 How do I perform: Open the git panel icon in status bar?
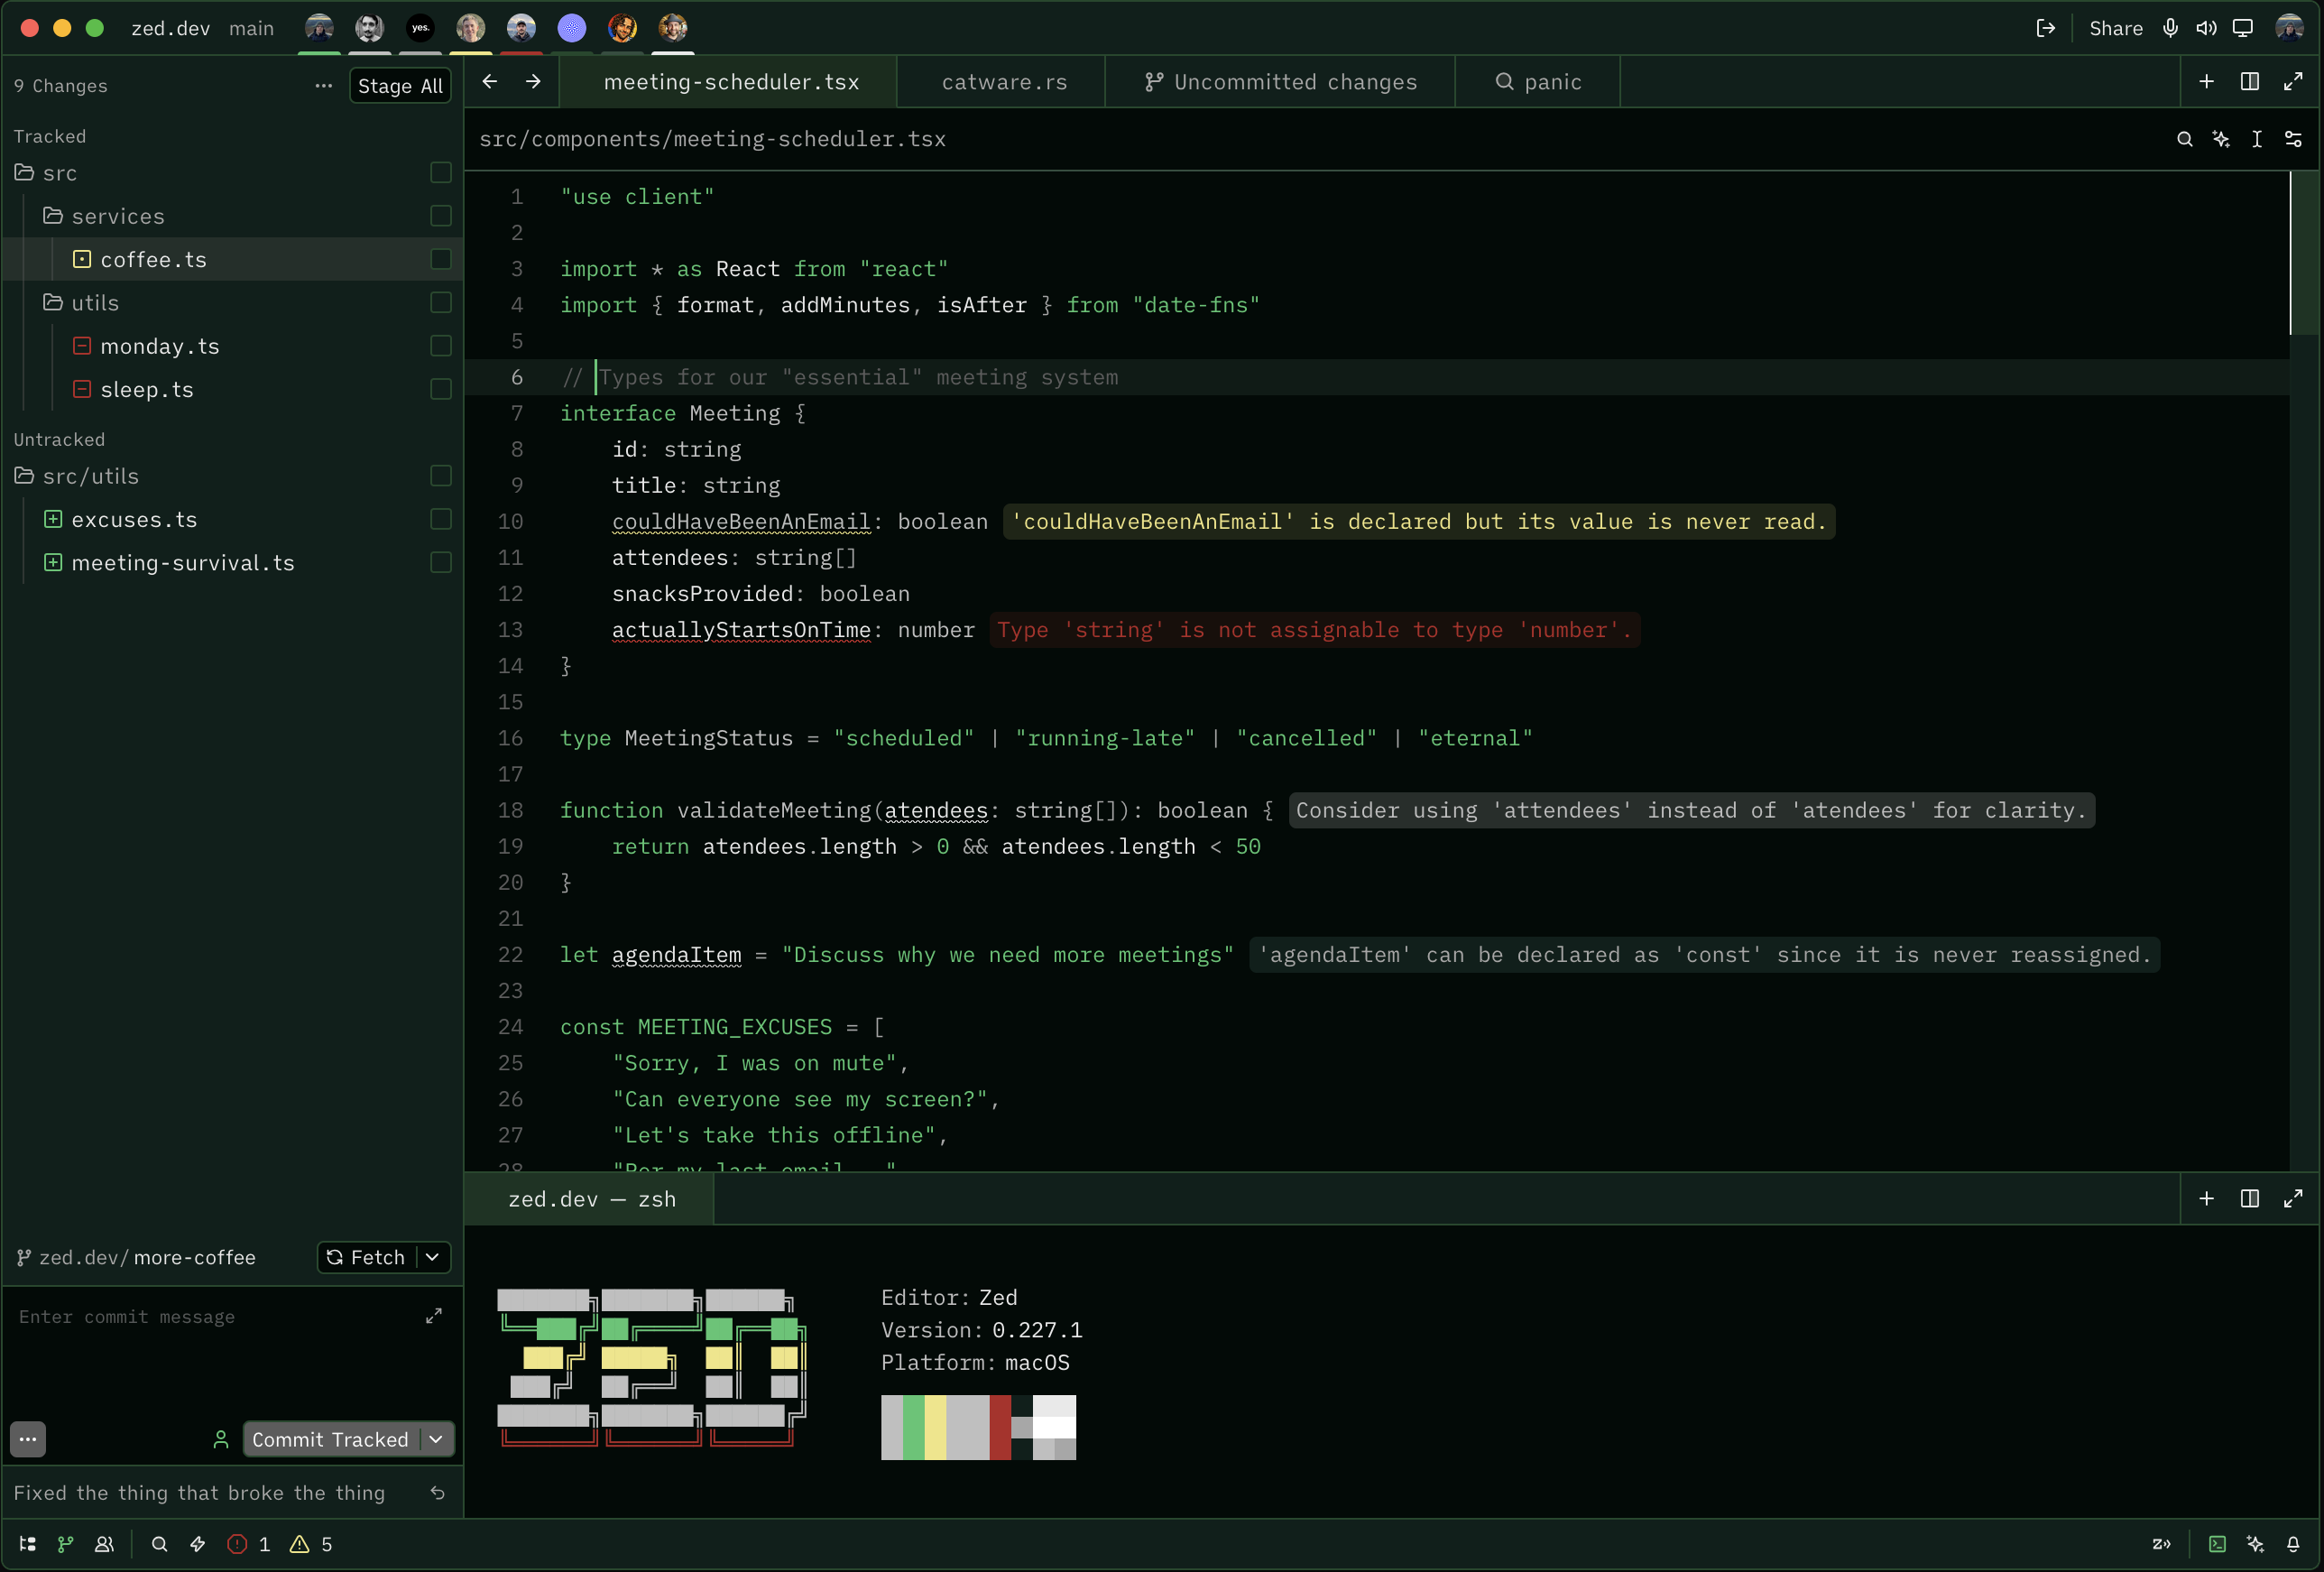66,1544
